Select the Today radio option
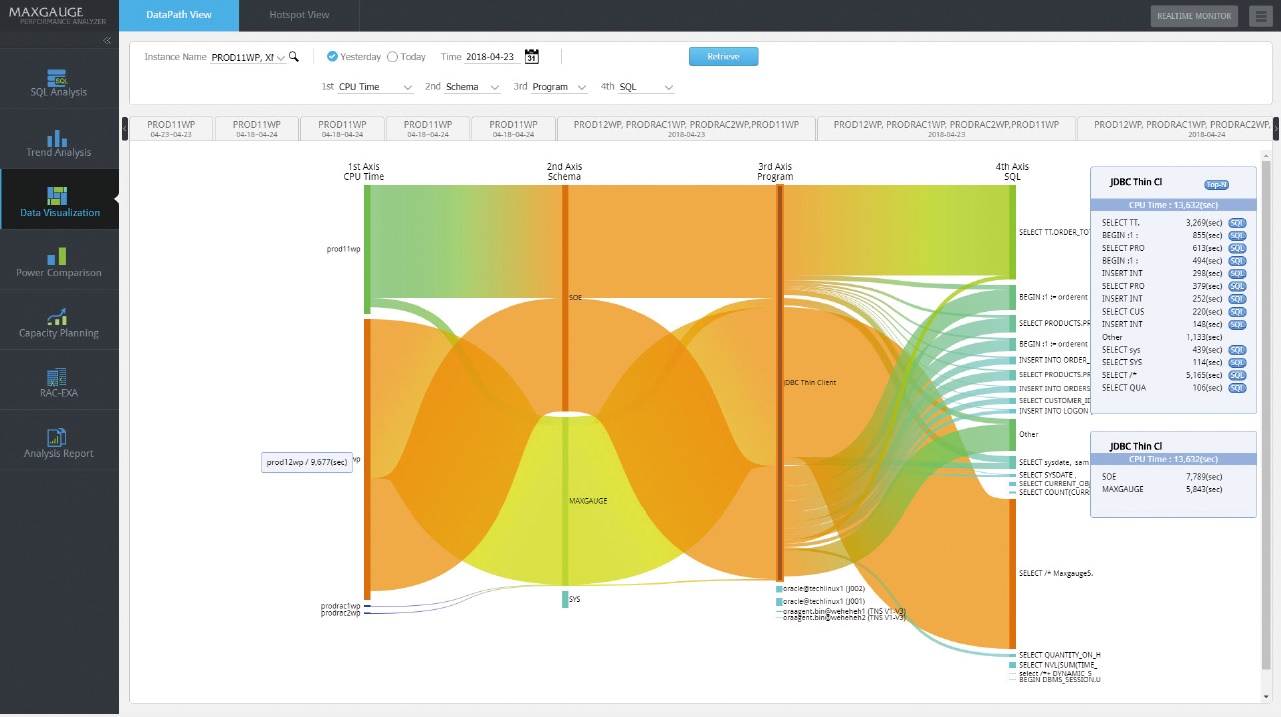Image resolution: width=1281 pixels, height=717 pixels. coord(392,57)
